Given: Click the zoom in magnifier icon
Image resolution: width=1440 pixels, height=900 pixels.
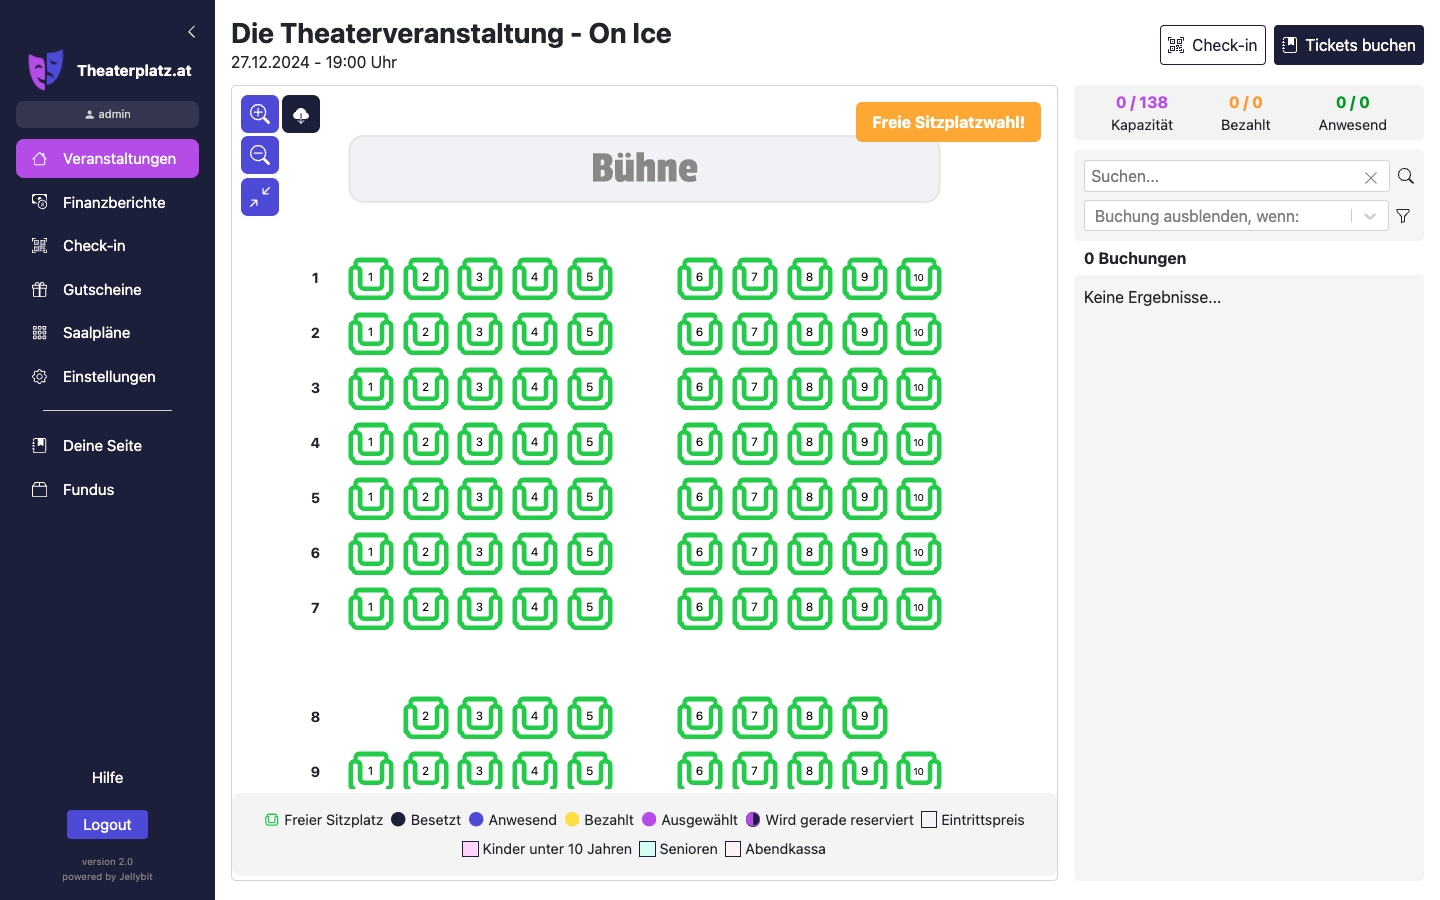Looking at the screenshot, I should tap(260, 114).
